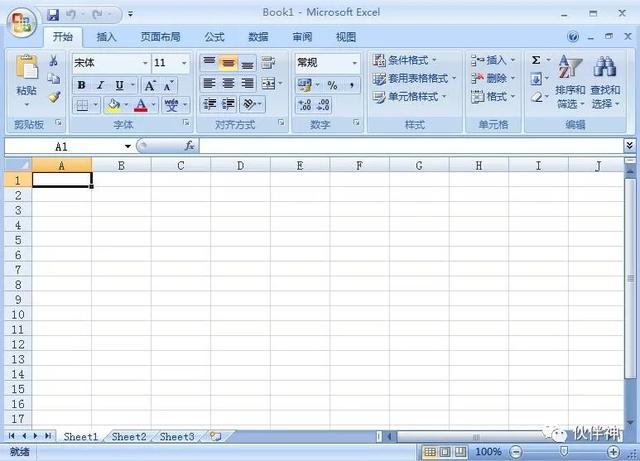The width and height of the screenshot is (640, 461).
Task: Toggle Italic formatting
Action: [100, 85]
